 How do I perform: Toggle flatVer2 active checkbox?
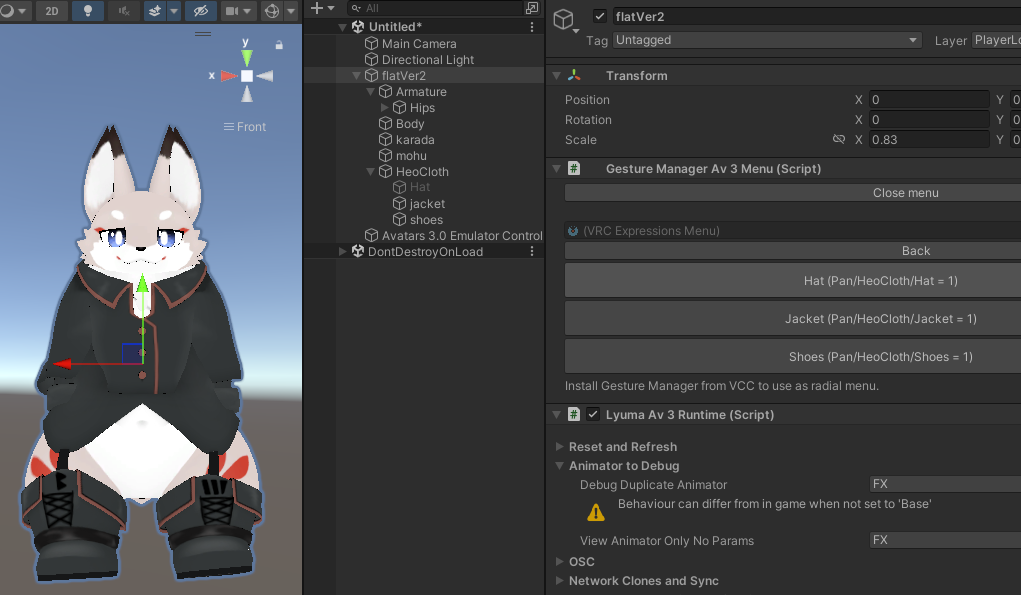pos(600,16)
